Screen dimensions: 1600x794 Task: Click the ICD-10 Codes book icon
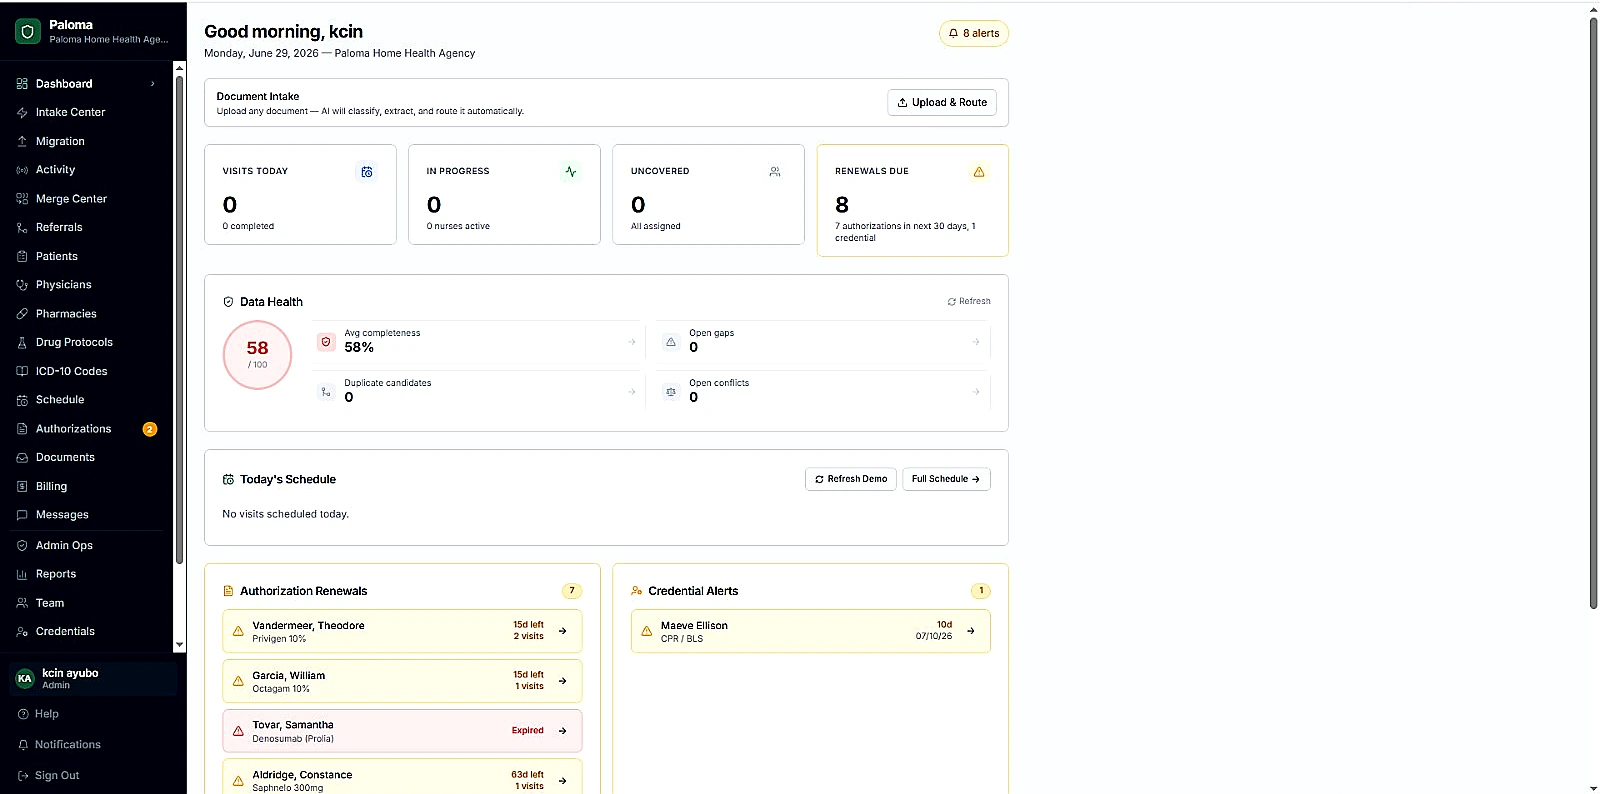coord(22,371)
